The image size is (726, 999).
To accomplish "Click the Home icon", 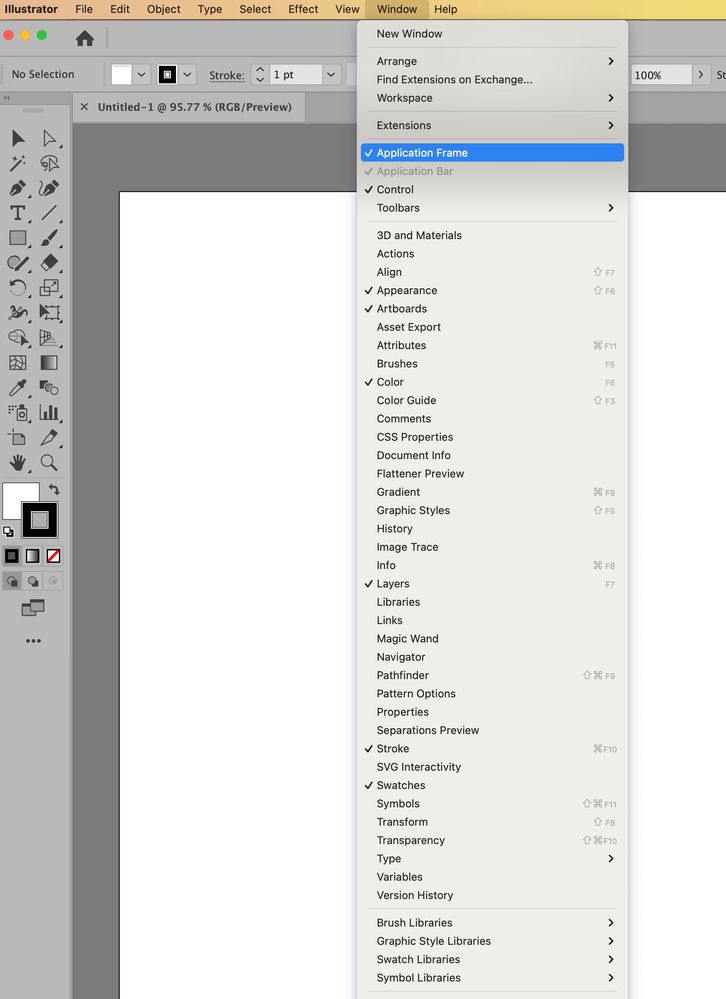I will pos(85,38).
